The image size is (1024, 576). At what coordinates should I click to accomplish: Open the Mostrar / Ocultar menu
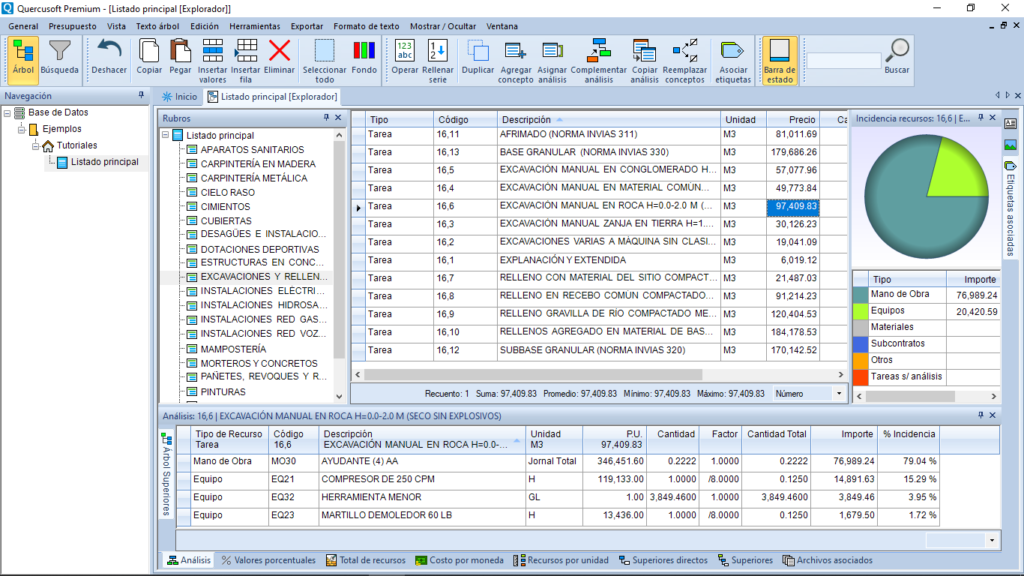[x=443, y=26]
